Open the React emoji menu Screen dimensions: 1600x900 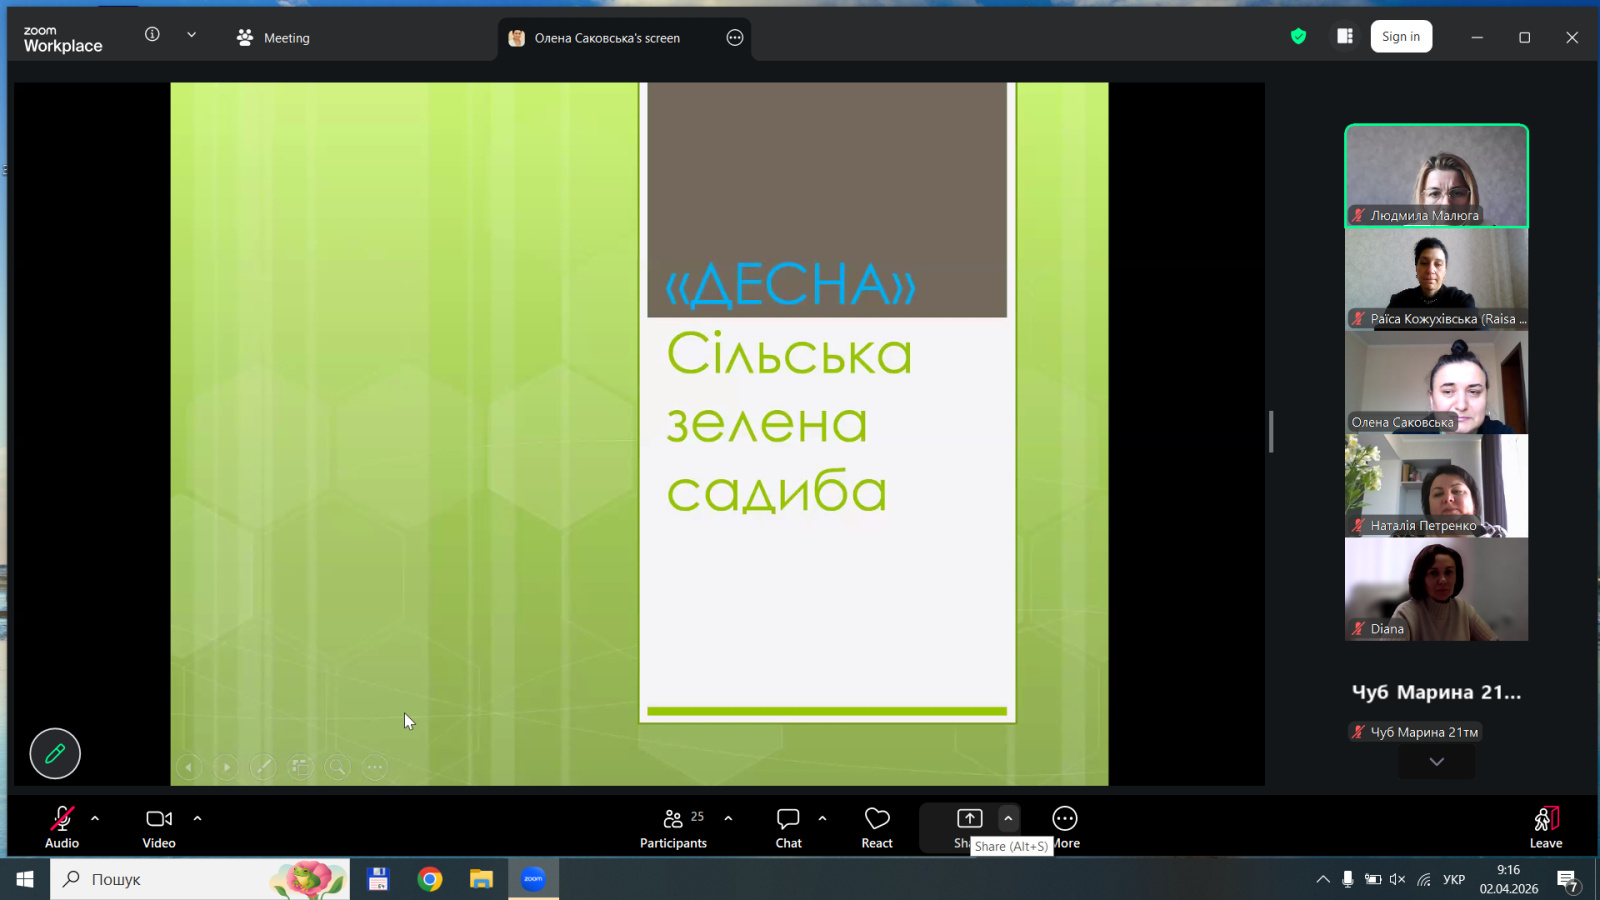point(877,827)
